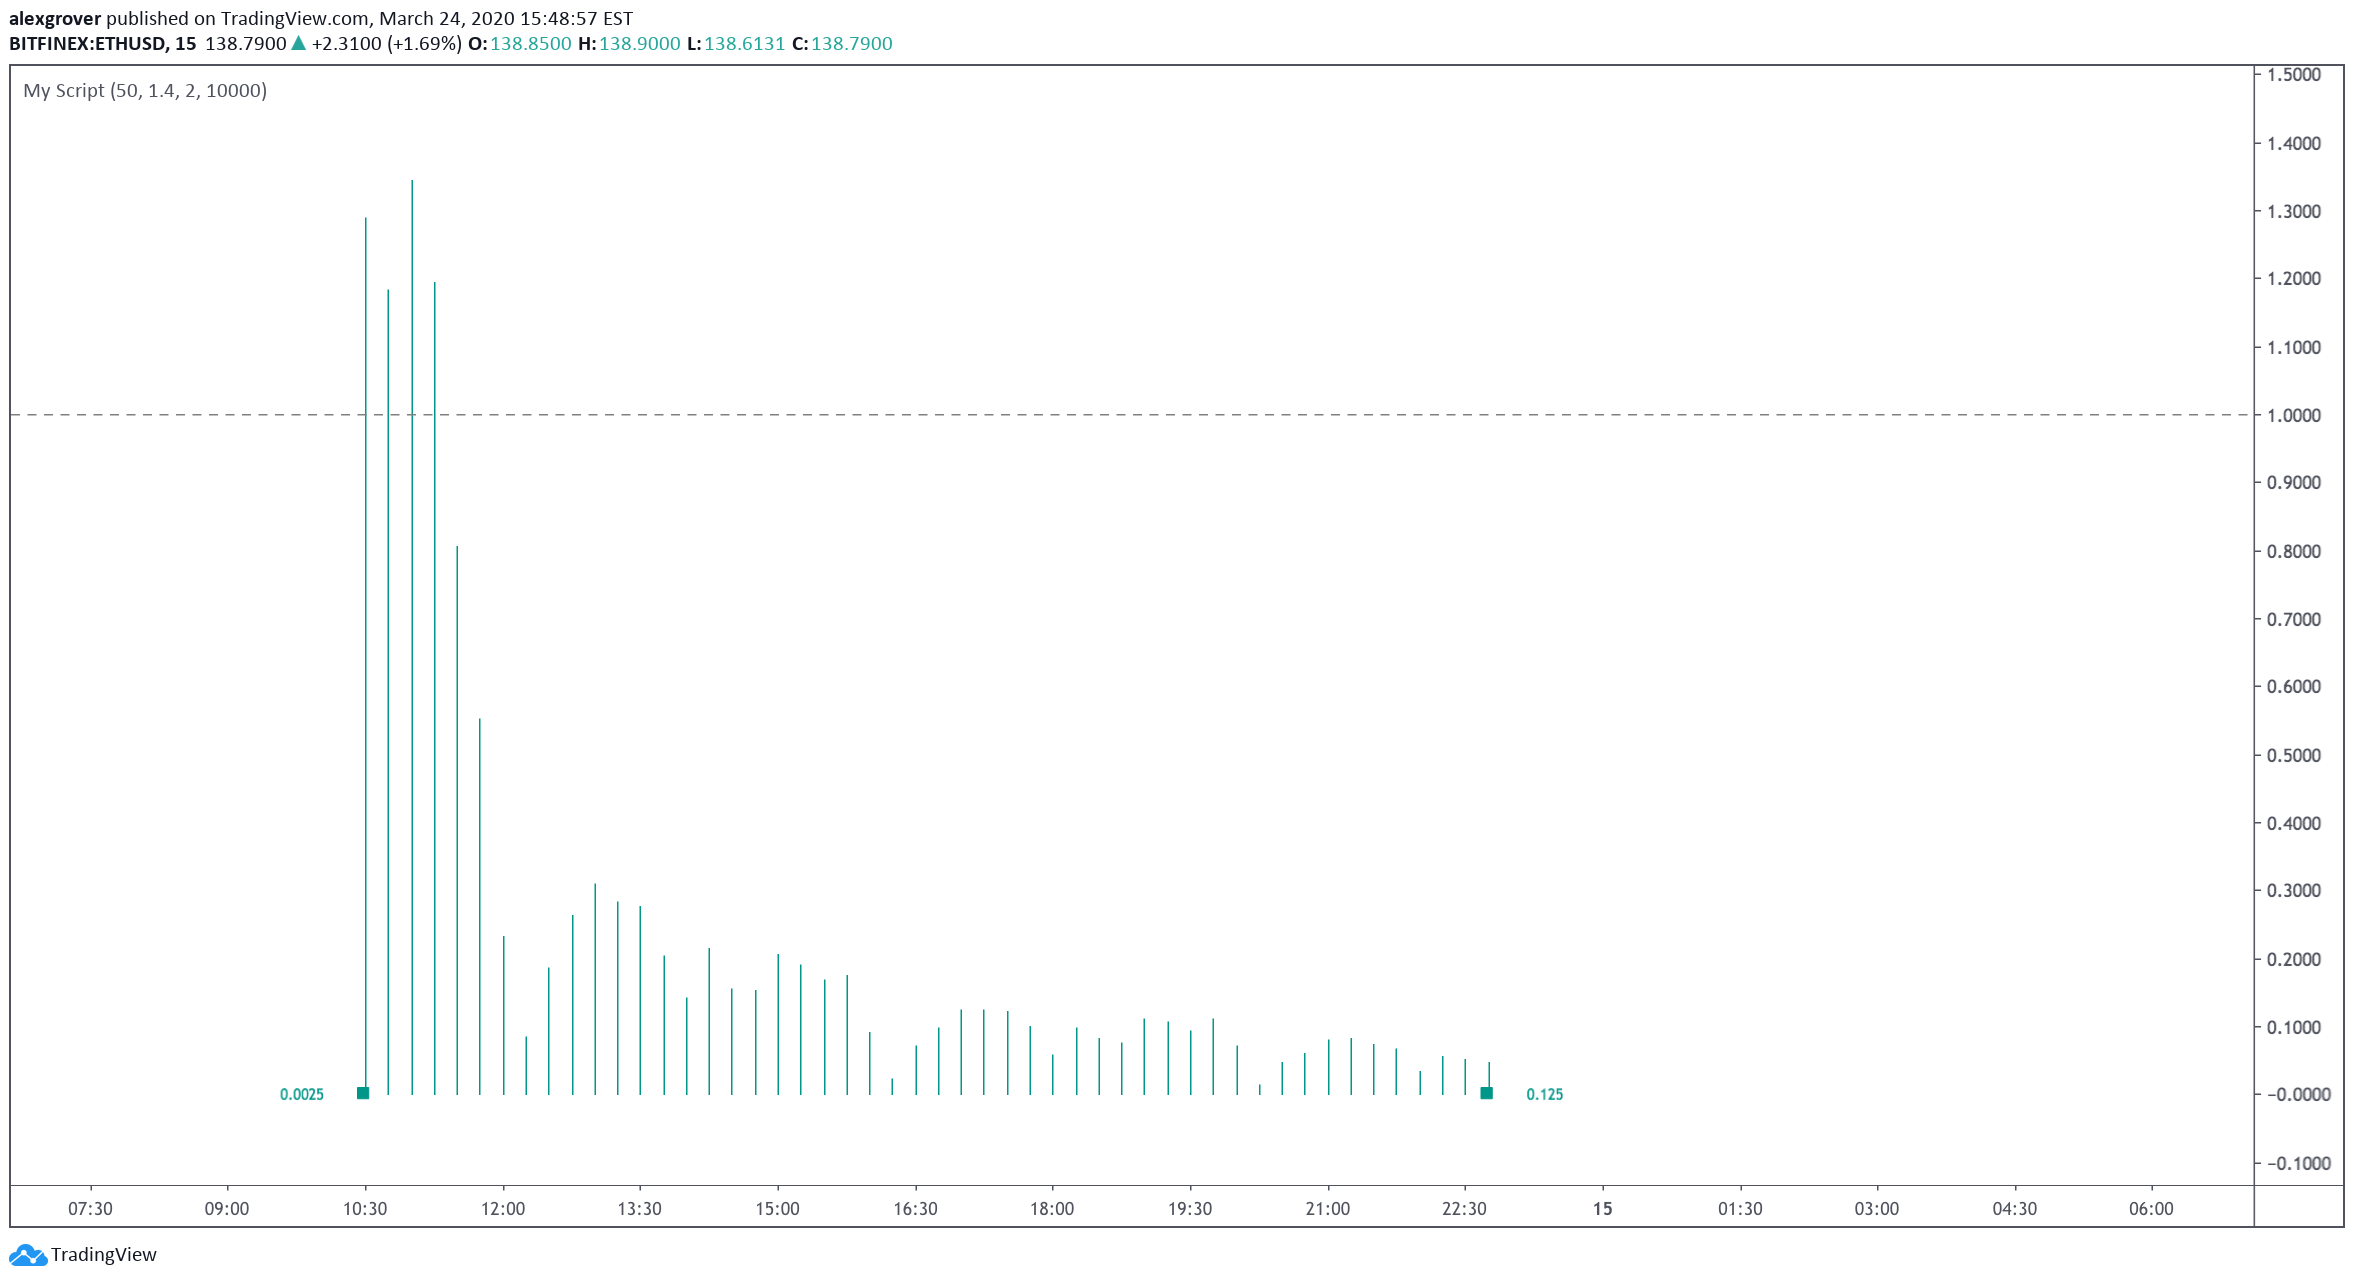Image resolution: width=2354 pixels, height=1282 pixels.
Task: Click the bold 15 date label on time axis
Action: point(1603,1209)
